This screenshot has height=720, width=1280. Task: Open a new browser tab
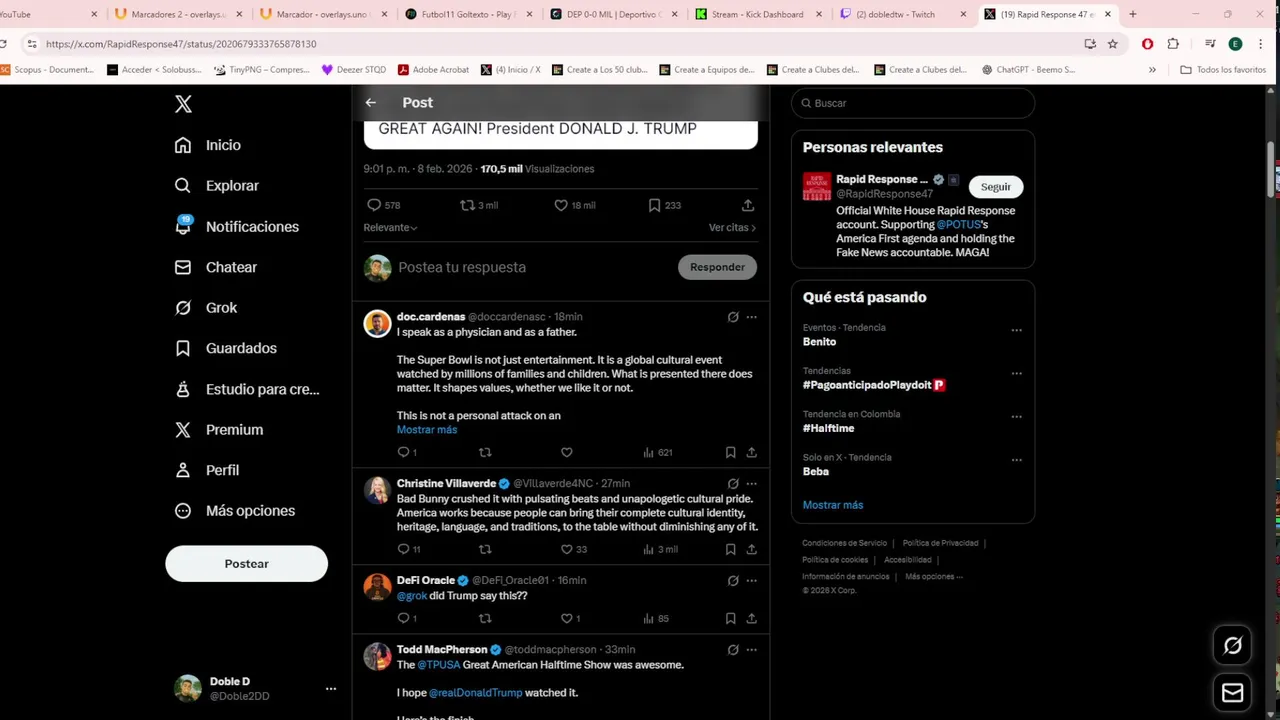[x=1132, y=14]
